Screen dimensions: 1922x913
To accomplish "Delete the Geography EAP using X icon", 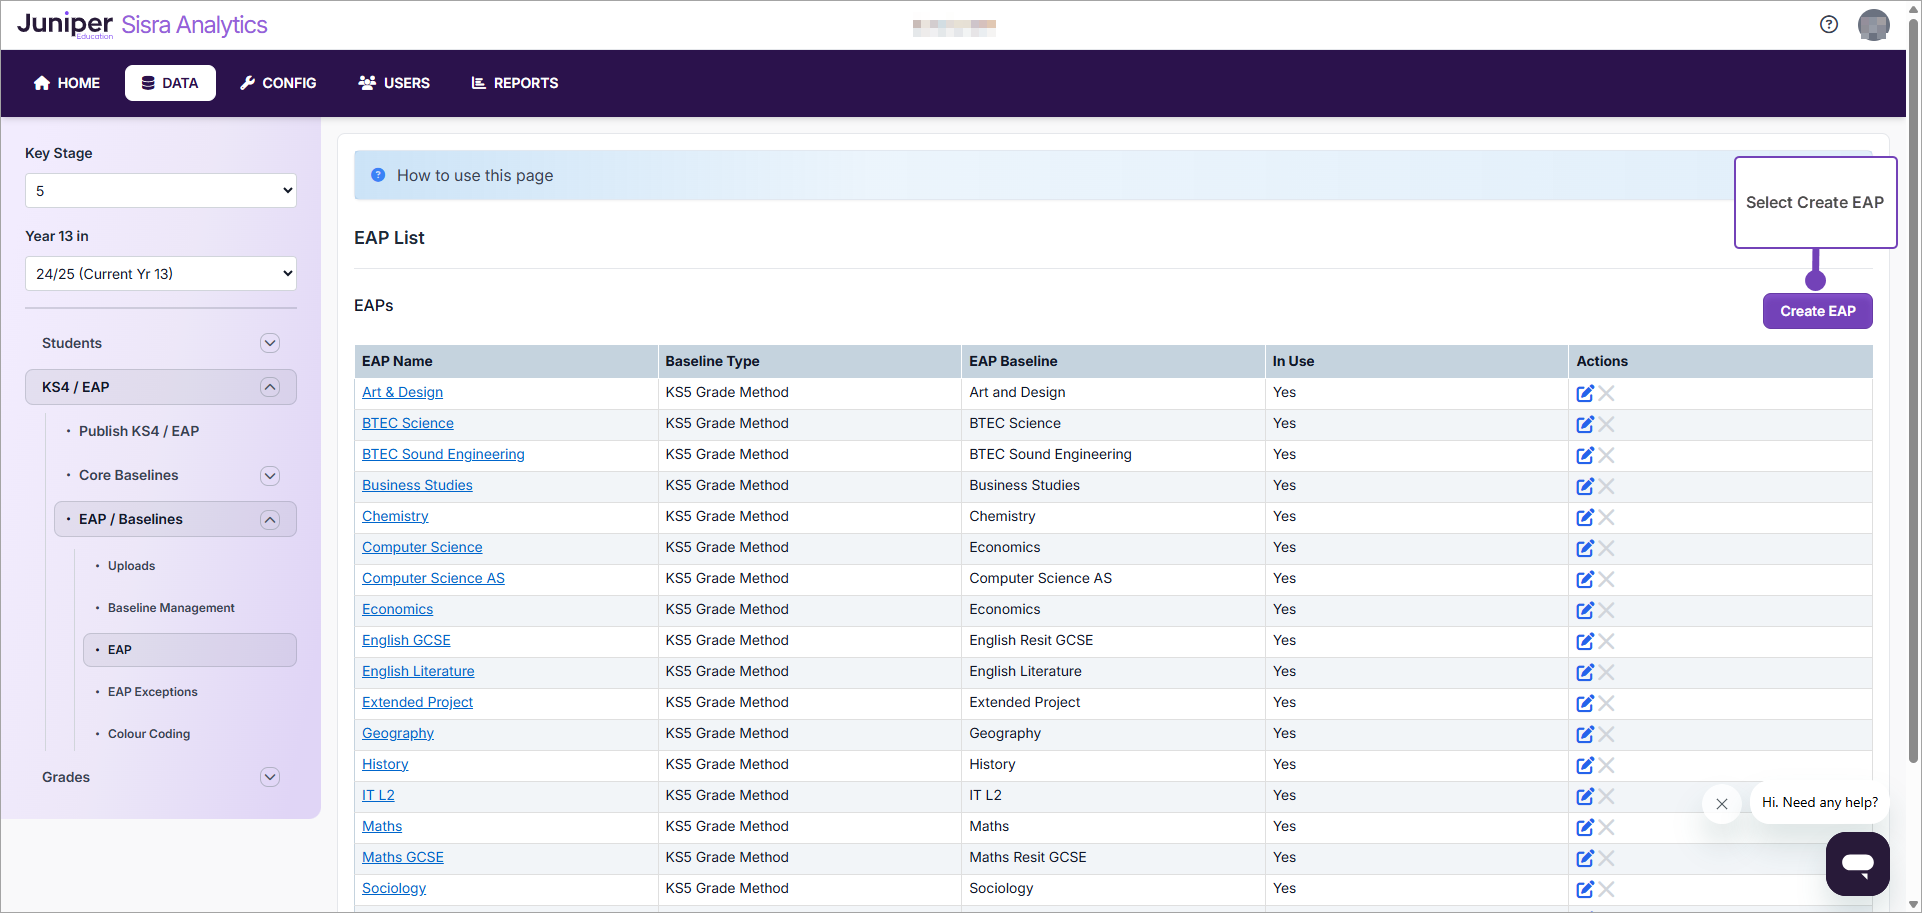I will coord(1607,734).
